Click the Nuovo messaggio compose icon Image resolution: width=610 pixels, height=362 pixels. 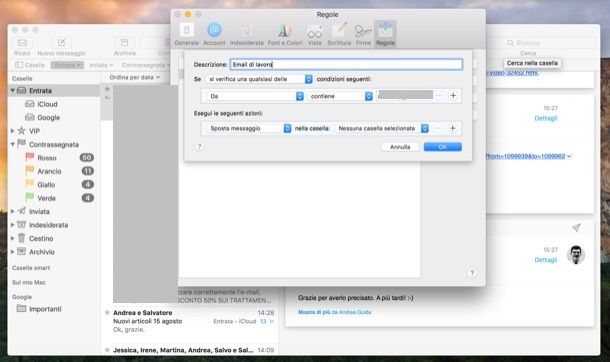tap(61, 43)
